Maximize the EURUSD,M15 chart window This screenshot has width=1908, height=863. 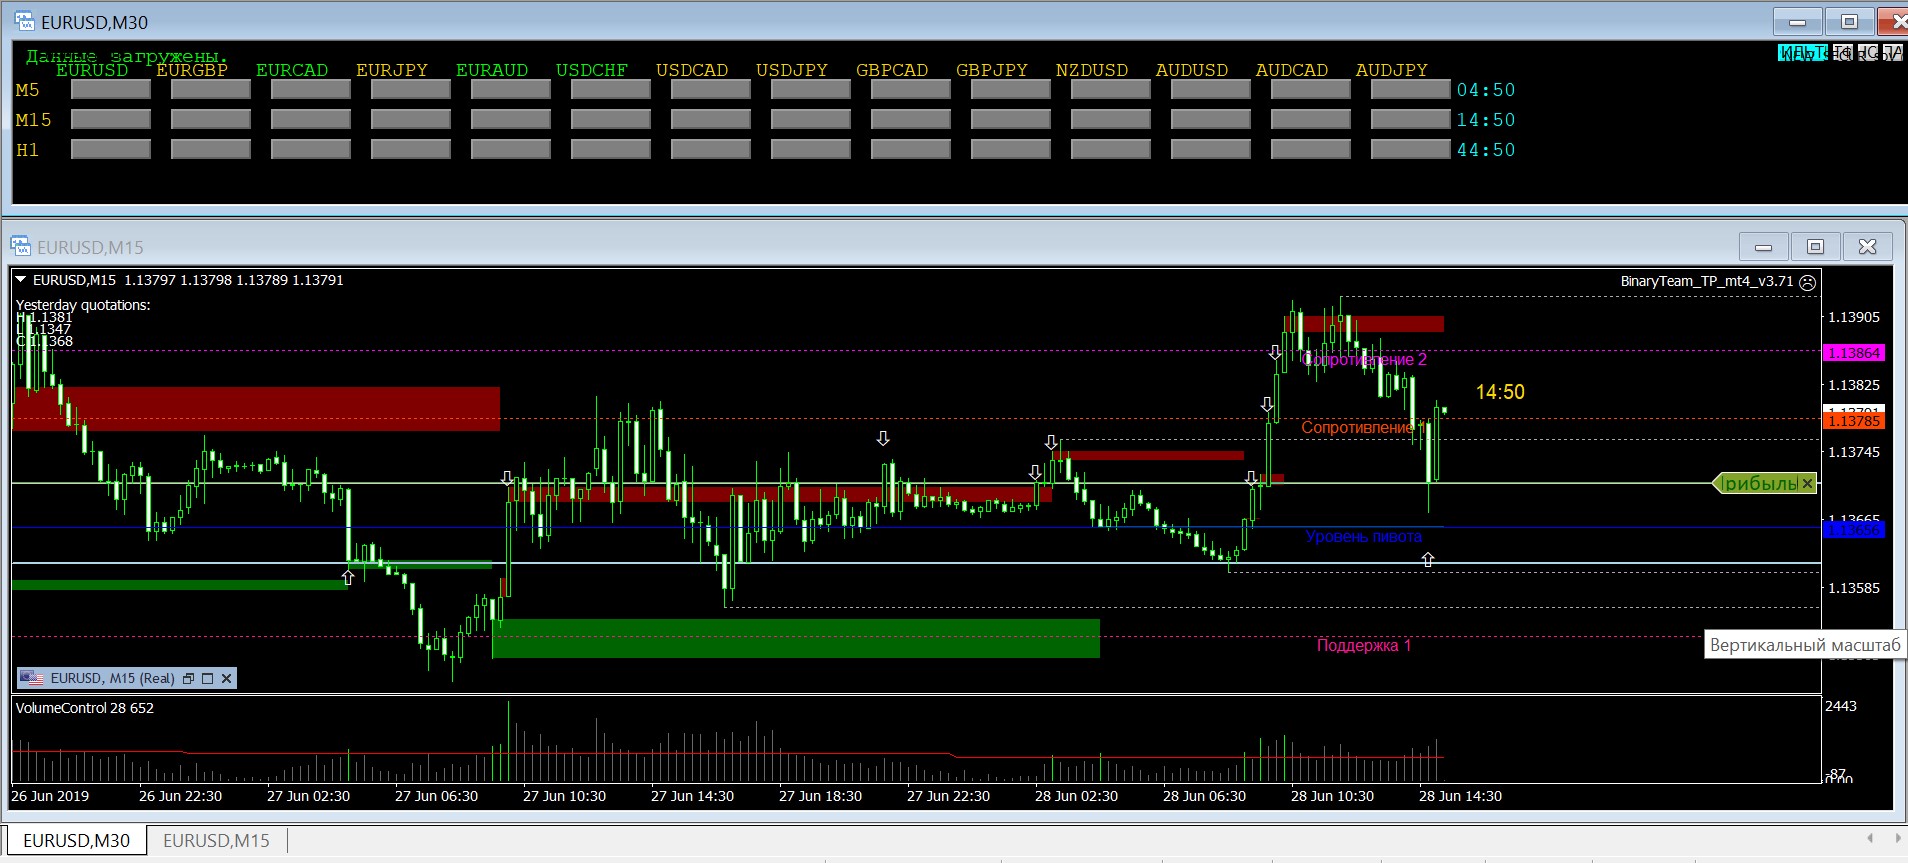point(1815,247)
